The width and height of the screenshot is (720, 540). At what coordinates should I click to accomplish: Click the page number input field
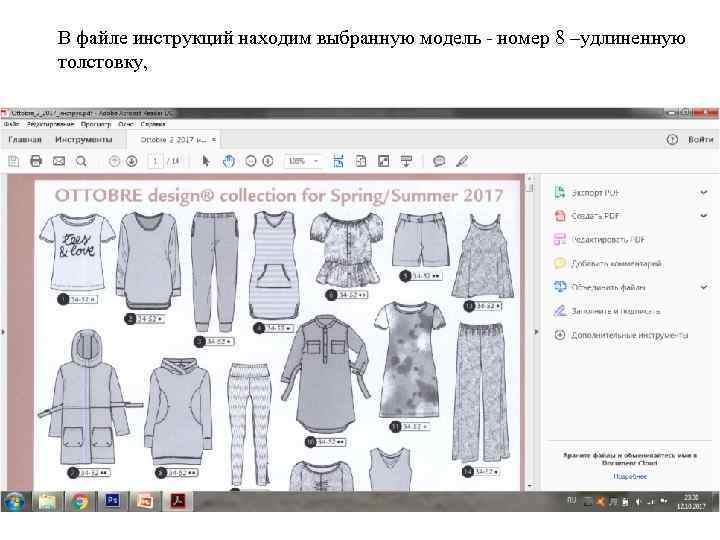tap(157, 161)
